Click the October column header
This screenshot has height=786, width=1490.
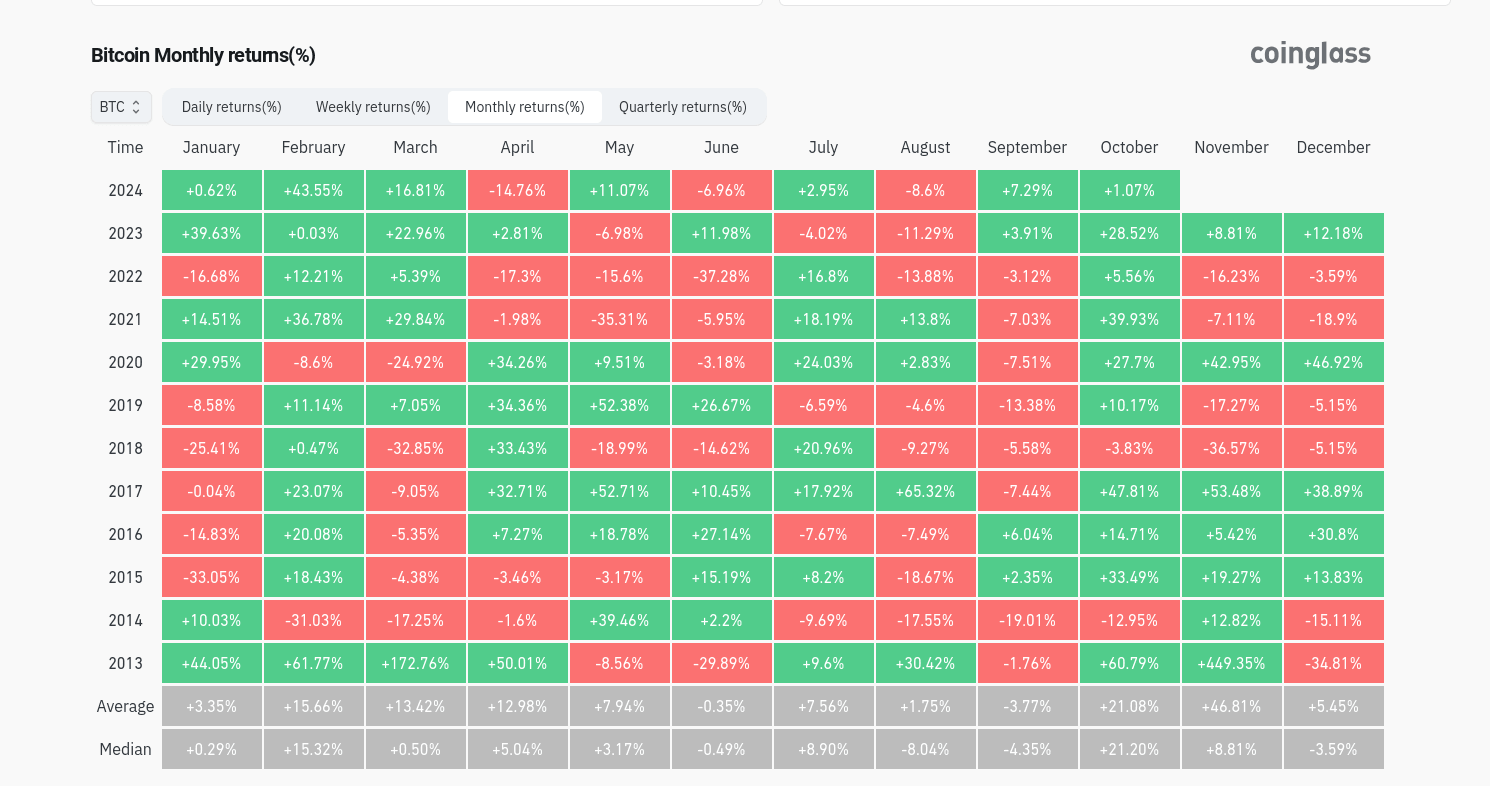1129,147
